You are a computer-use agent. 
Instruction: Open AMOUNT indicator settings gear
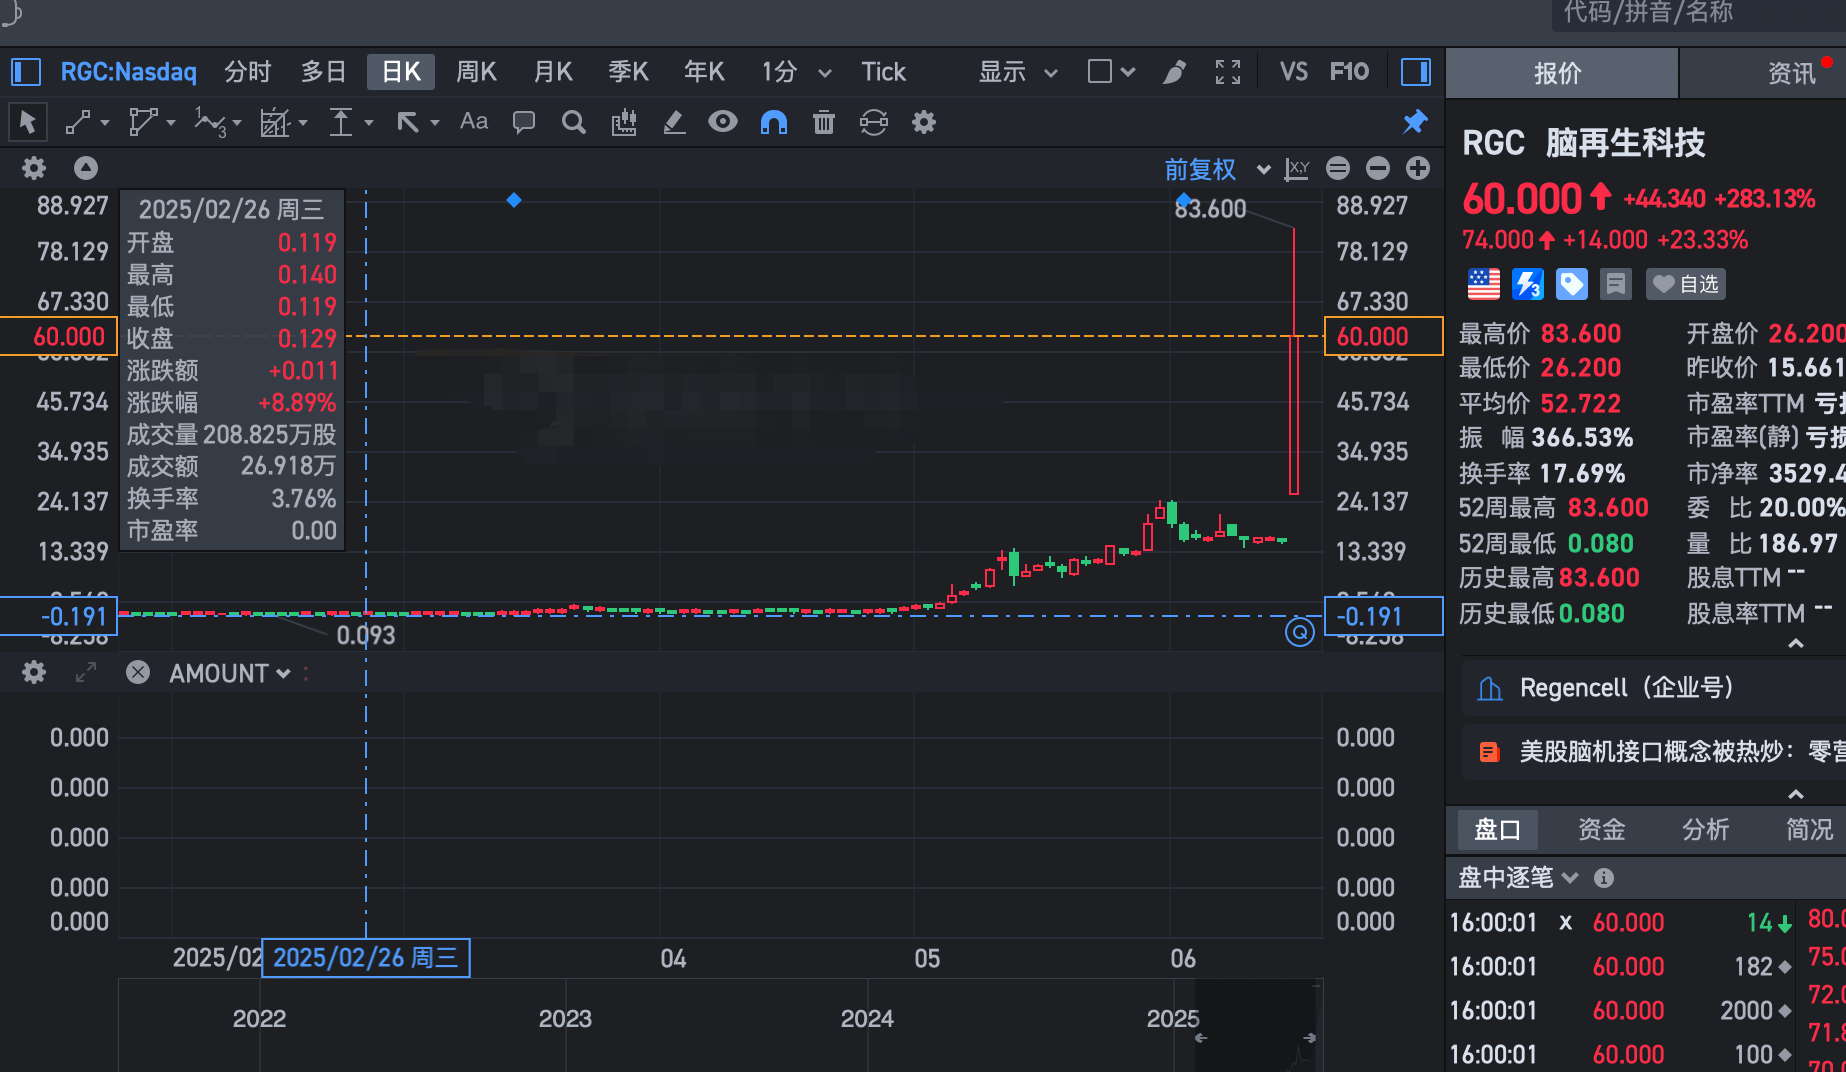[x=34, y=672]
